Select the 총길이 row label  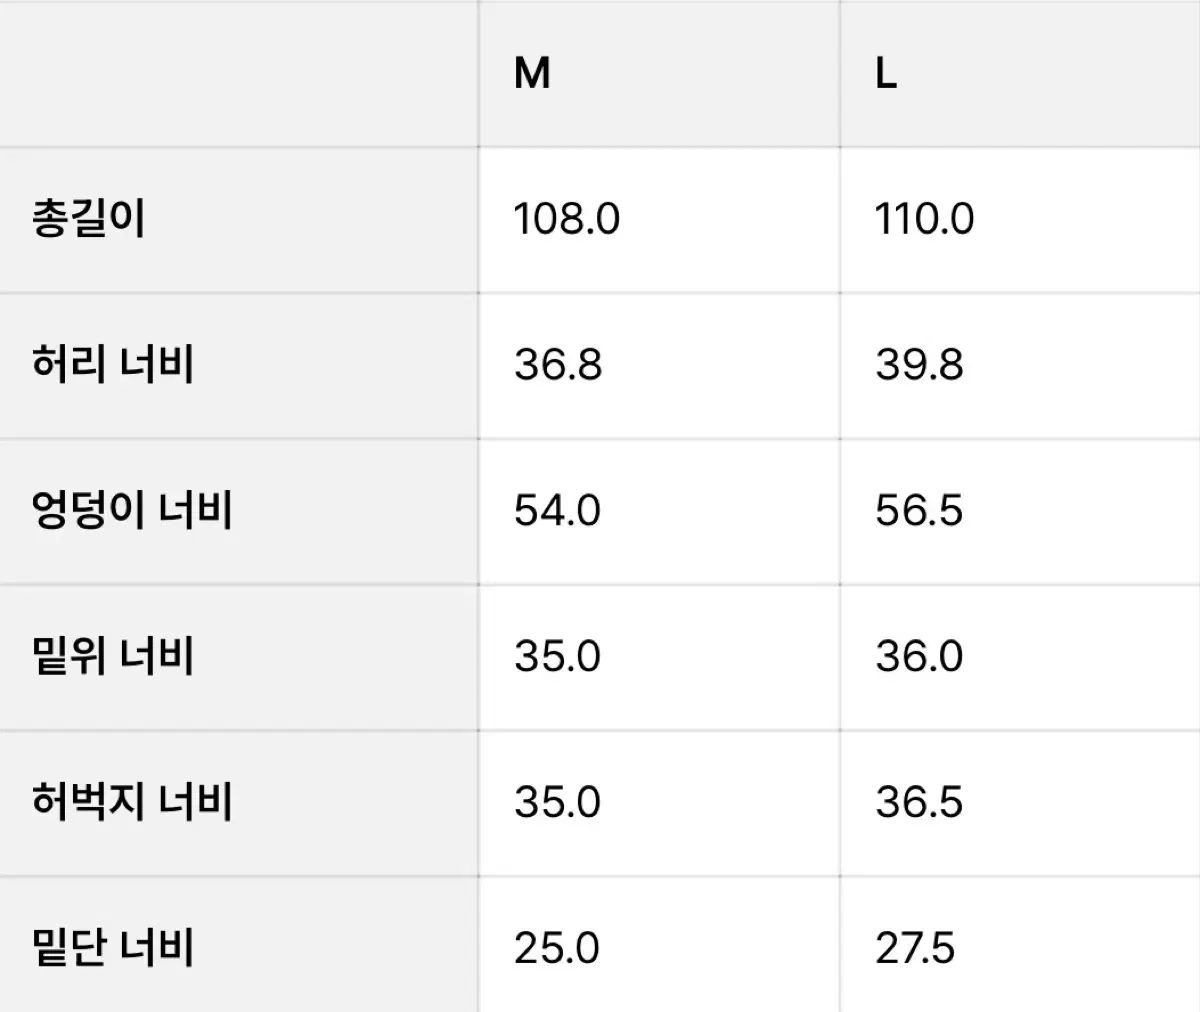[x=89, y=218]
